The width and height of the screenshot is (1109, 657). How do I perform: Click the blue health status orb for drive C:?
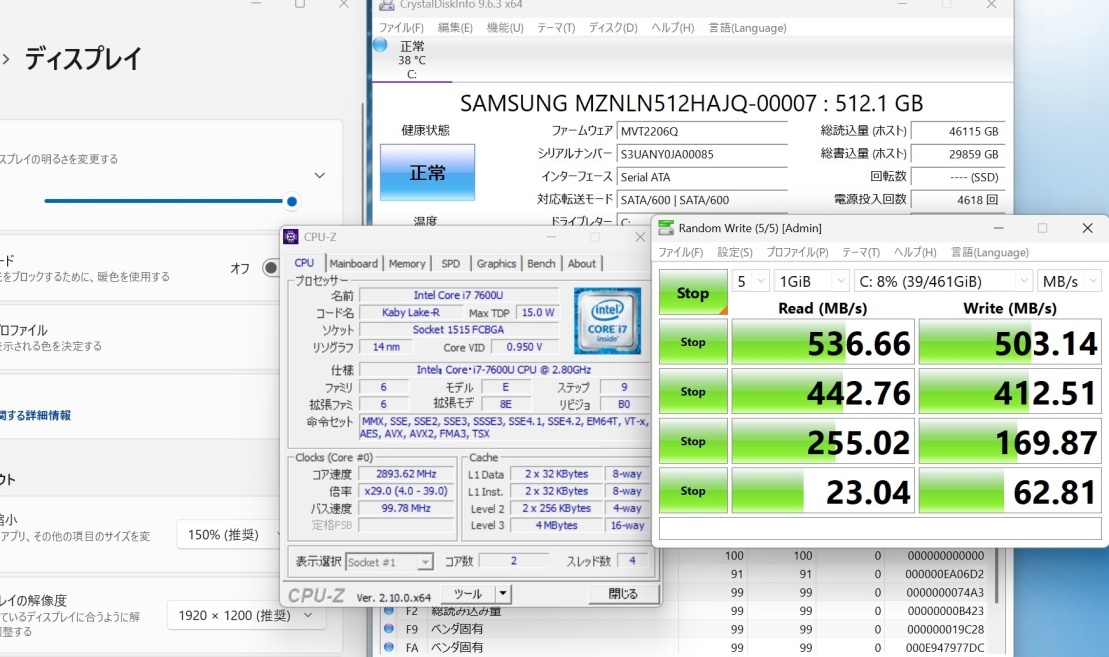click(x=381, y=45)
